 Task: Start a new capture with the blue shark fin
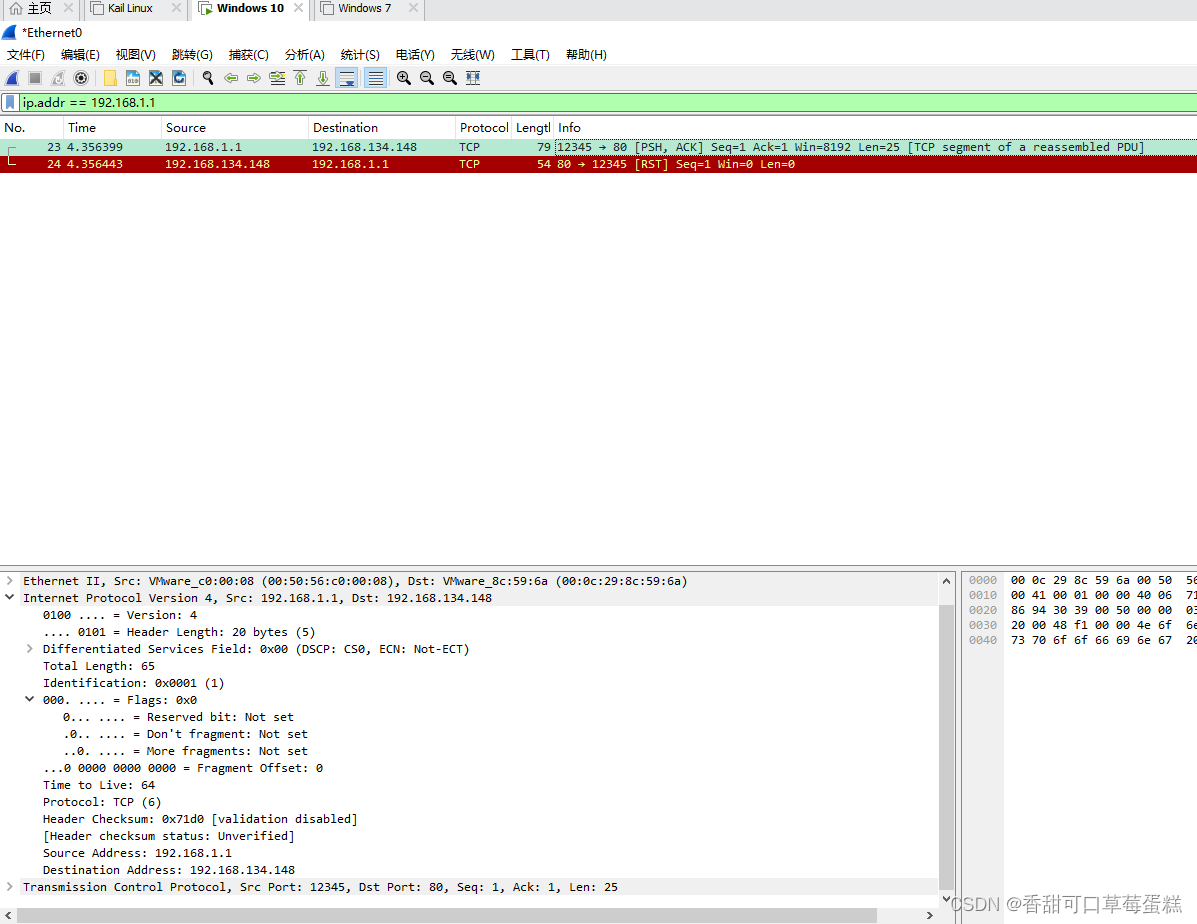pos(11,78)
